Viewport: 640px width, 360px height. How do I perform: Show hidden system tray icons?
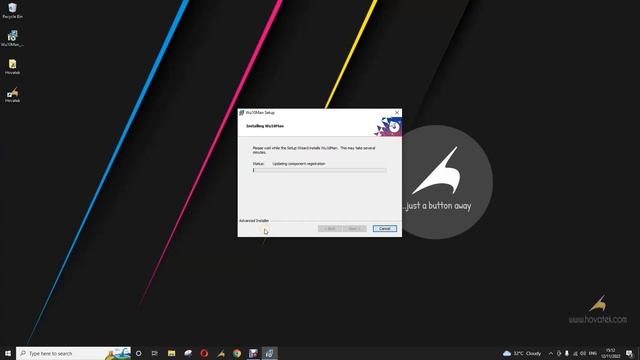click(x=551, y=353)
